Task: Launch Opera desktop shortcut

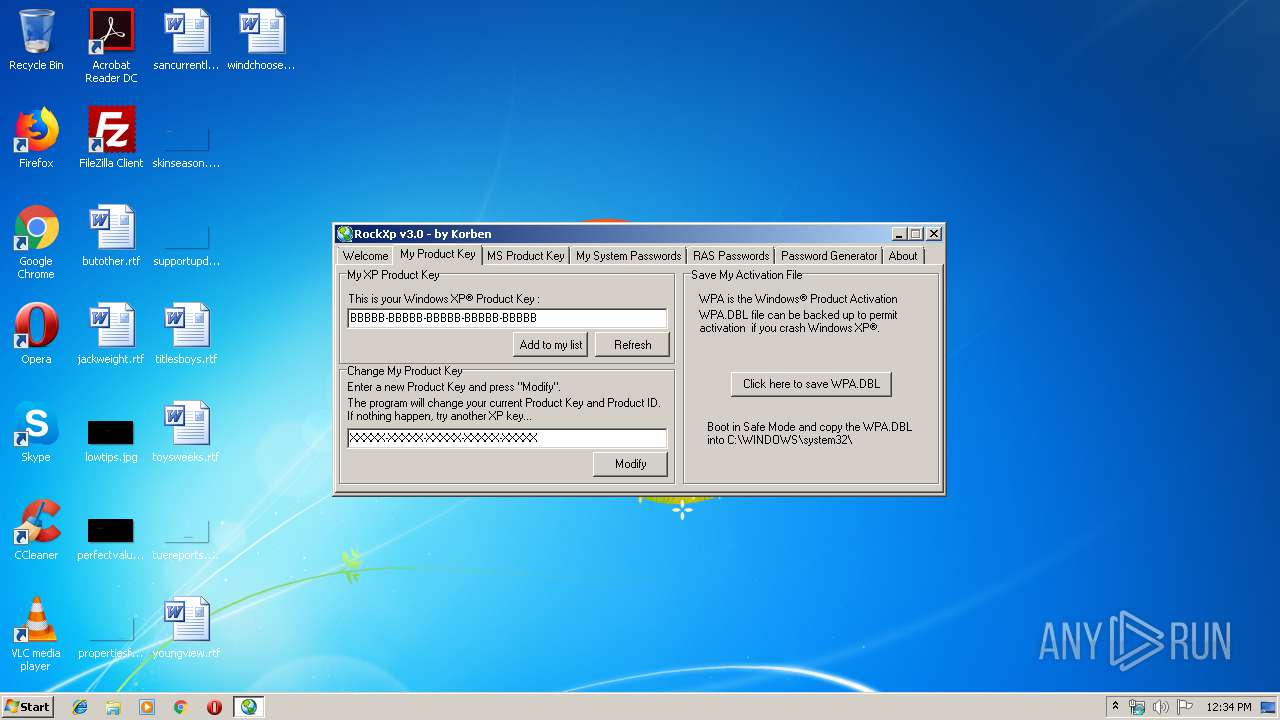Action: click(36, 334)
